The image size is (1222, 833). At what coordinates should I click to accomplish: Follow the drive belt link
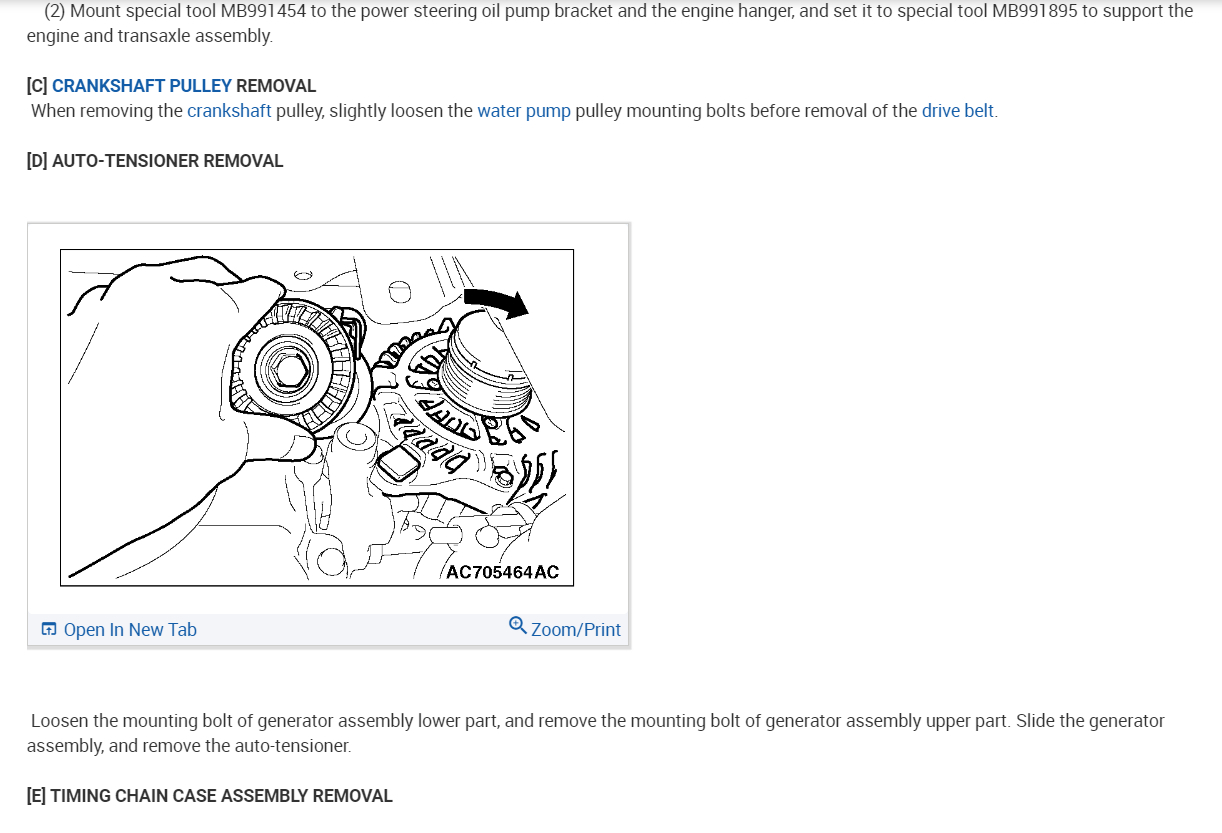point(958,111)
